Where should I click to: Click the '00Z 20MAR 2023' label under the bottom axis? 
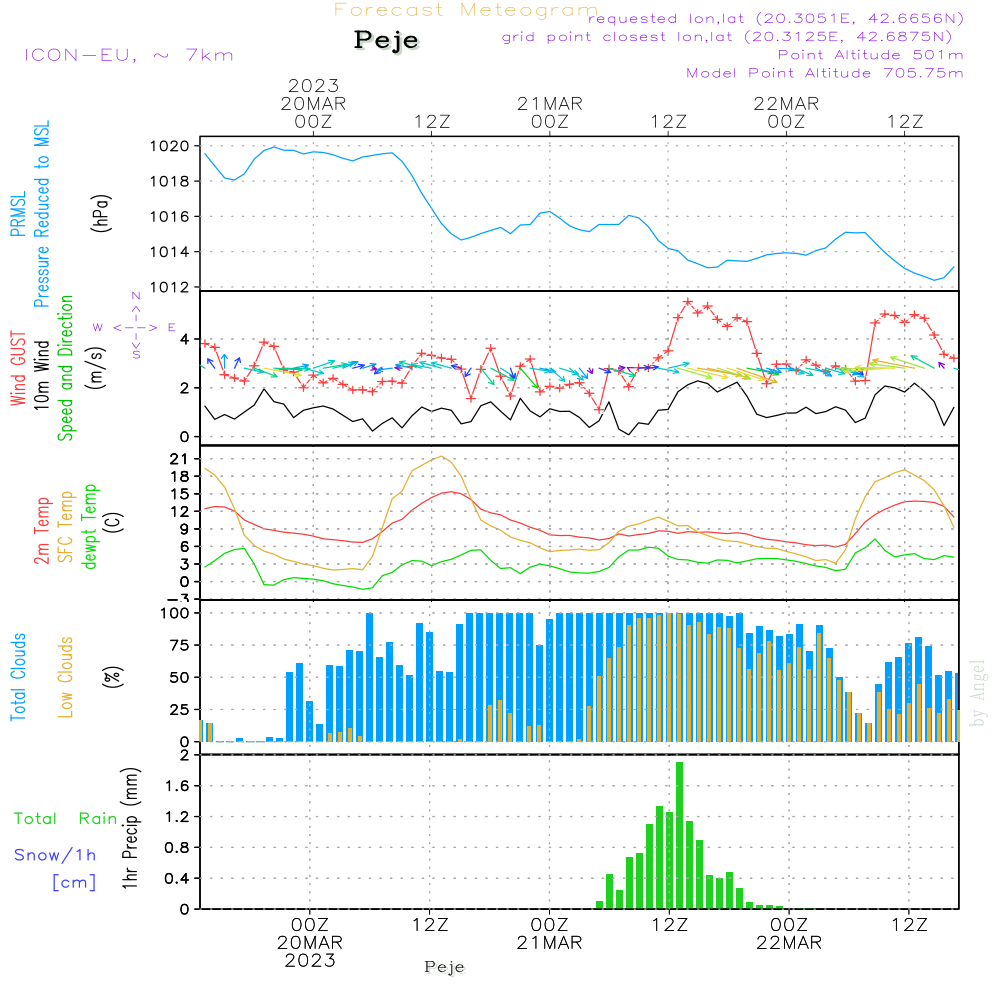[310, 943]
